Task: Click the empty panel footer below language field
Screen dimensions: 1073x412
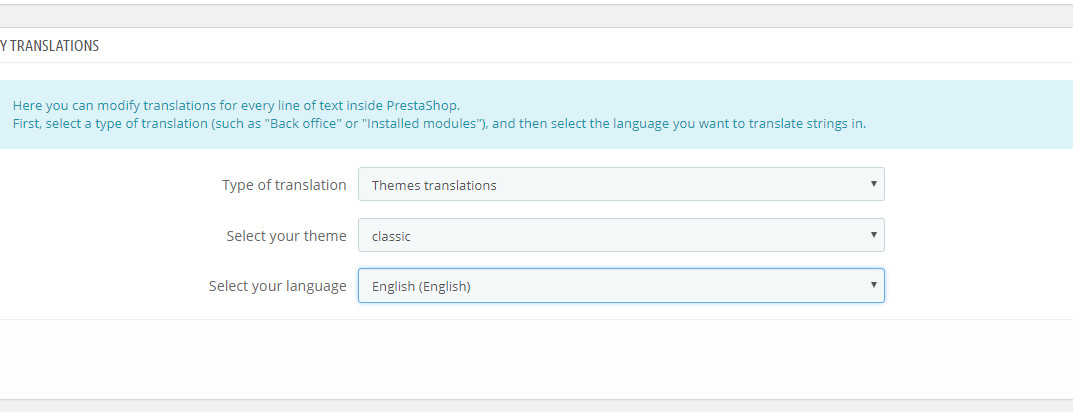Action: point(536,359)
